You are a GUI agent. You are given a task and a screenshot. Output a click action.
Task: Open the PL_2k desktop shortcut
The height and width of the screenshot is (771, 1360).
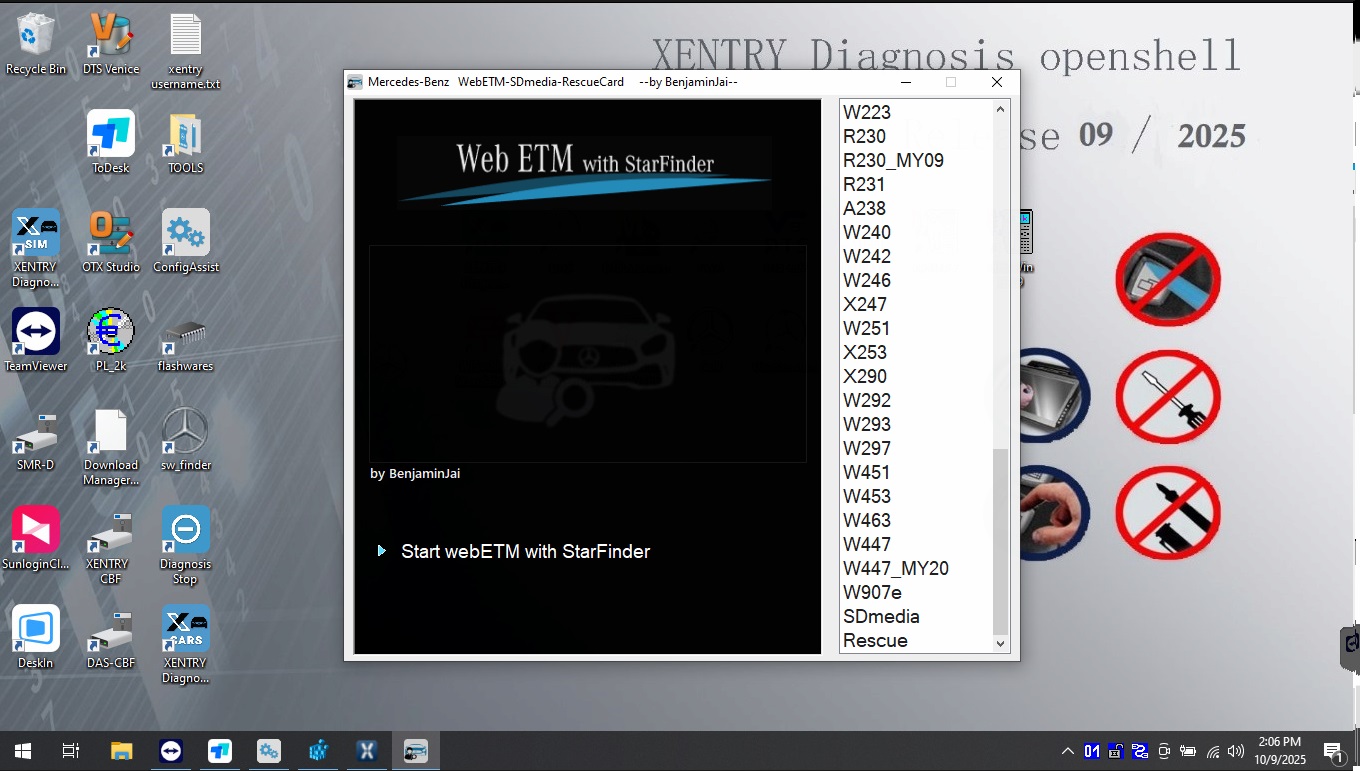pos(110,333)
